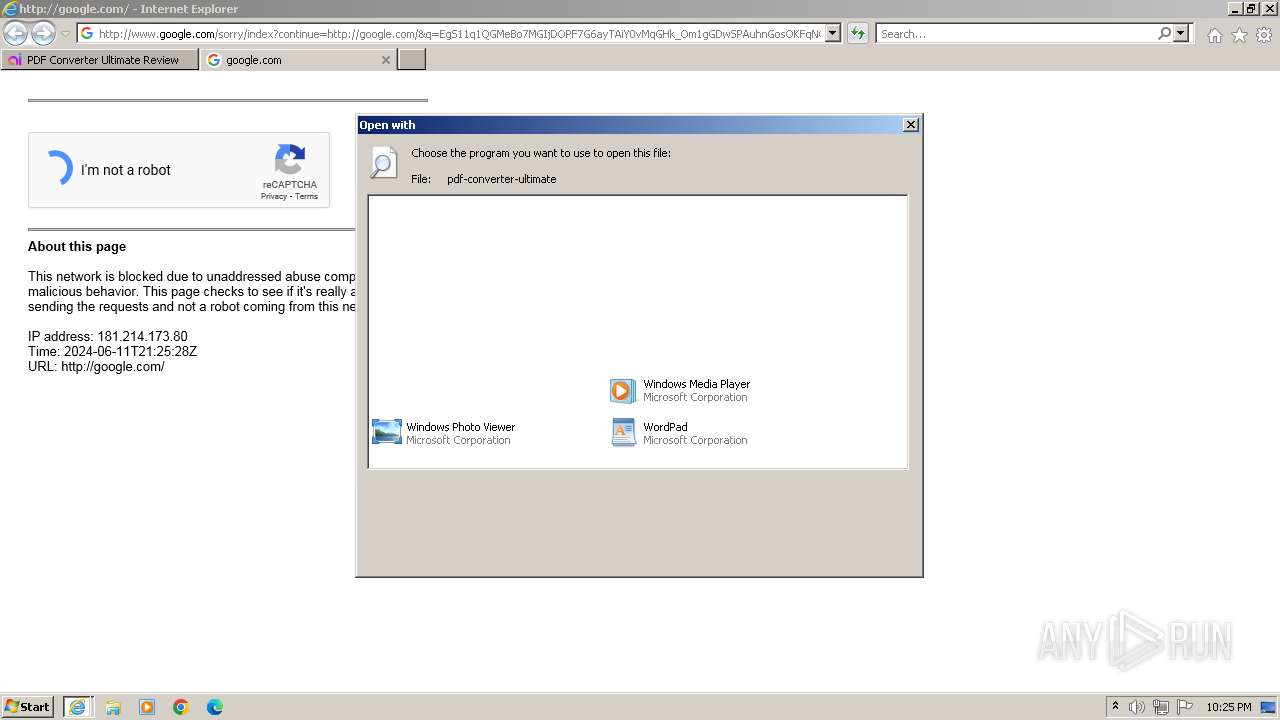Open Windows Media Player taskbar icon

[x=147, y=707]
